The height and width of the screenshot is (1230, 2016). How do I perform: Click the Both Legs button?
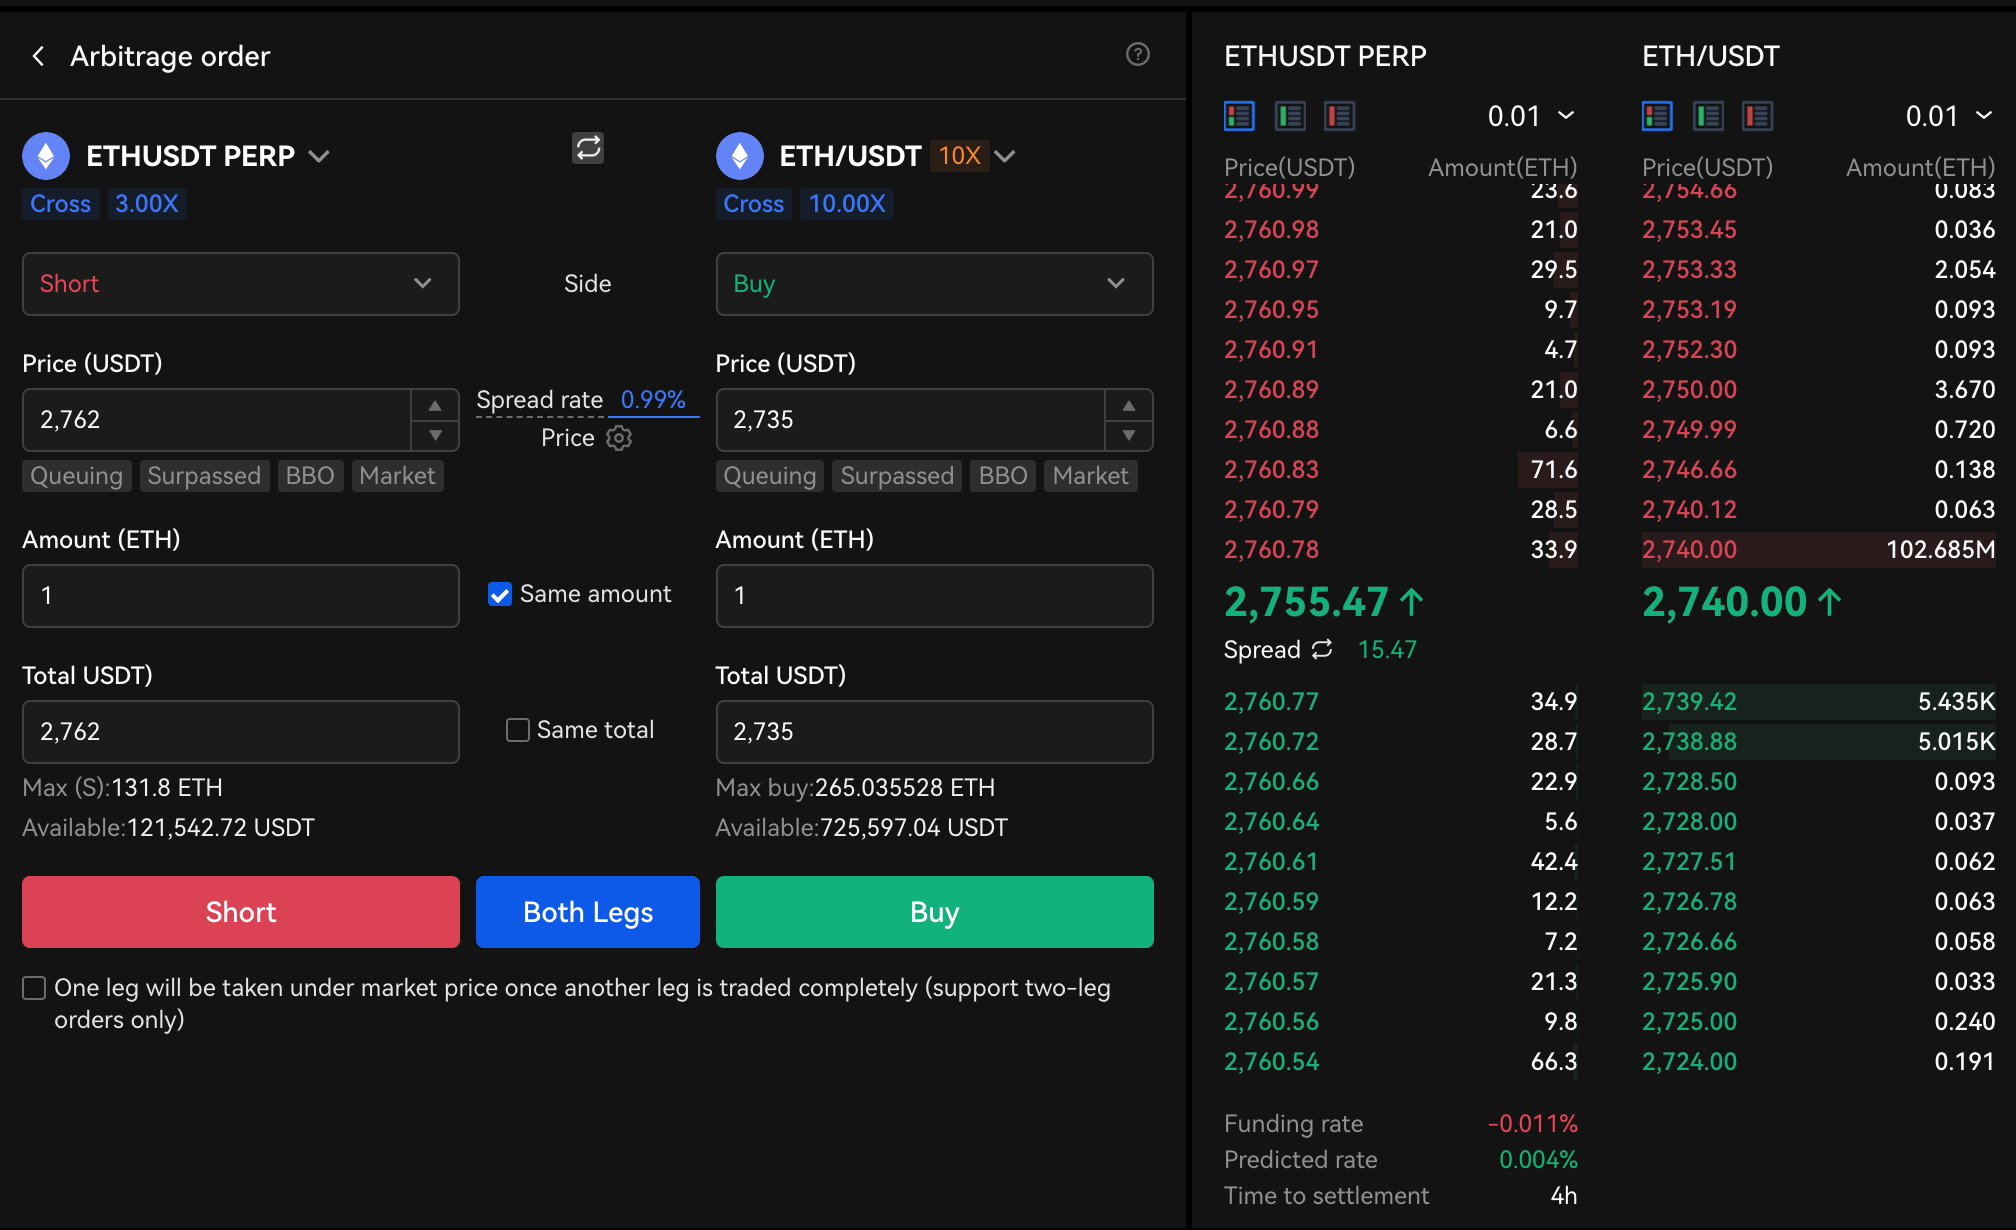click(x=587, y=911)
